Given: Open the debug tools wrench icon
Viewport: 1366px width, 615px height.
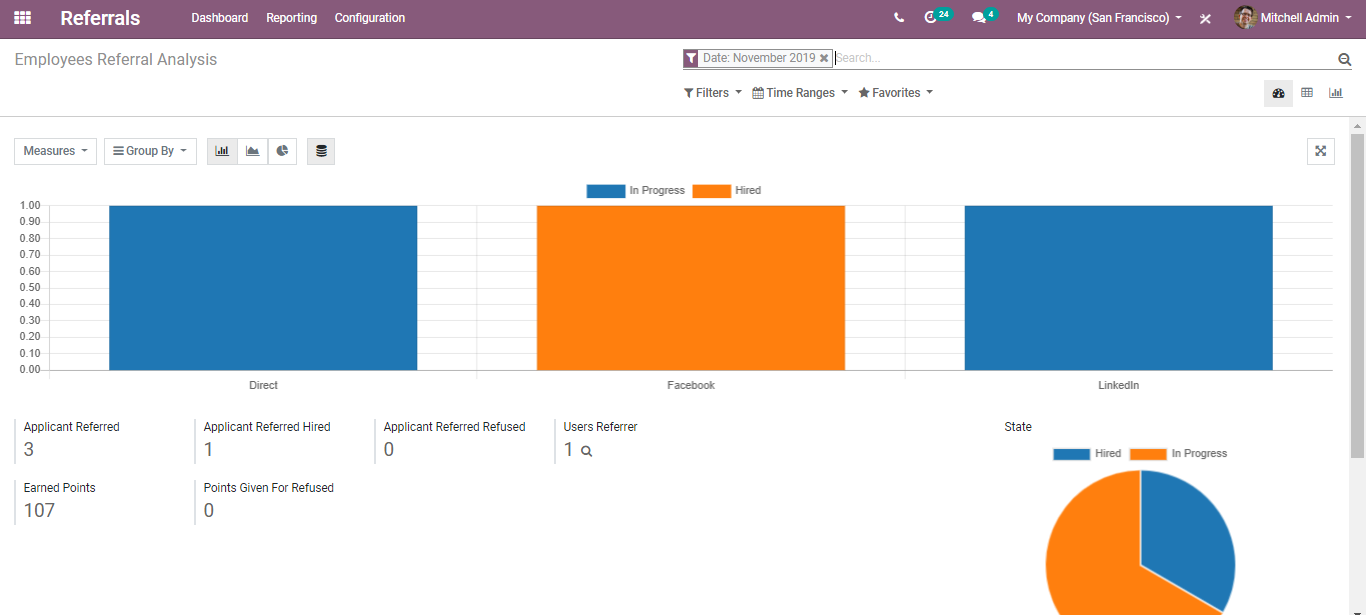Looking at the screenshot, I should (x=1205, y=18).
